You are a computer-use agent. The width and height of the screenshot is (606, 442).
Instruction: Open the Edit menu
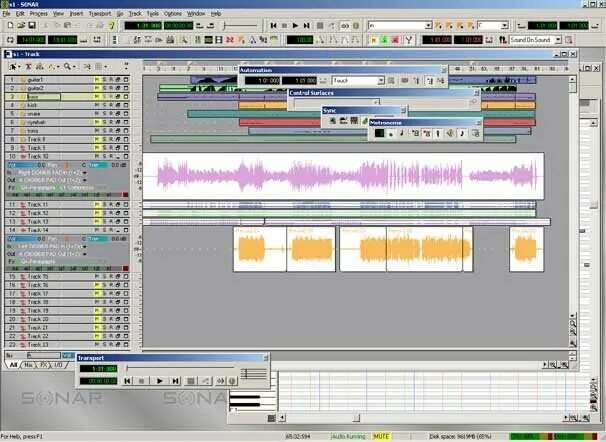coord(20,14)
